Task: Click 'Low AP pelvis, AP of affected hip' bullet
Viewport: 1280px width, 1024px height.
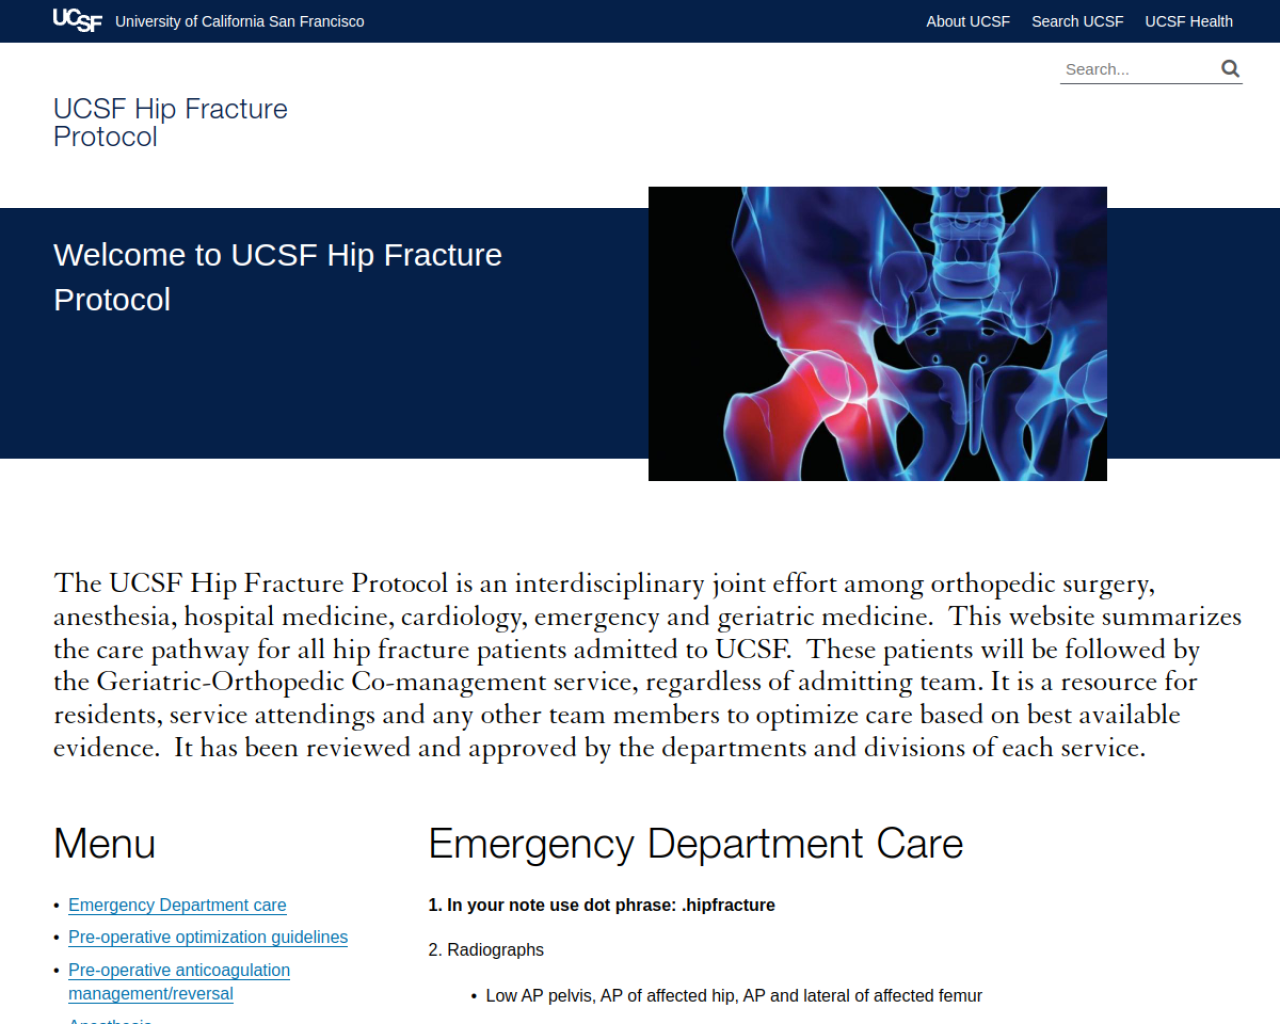Action: pyautogui.click(x=733, y=996)
